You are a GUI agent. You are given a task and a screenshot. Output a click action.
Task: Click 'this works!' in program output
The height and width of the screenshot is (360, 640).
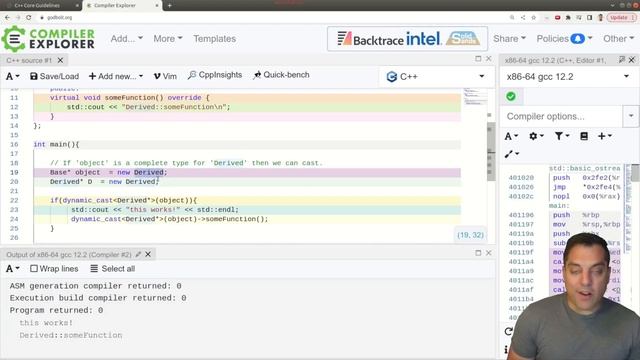[x=46, y=323]
